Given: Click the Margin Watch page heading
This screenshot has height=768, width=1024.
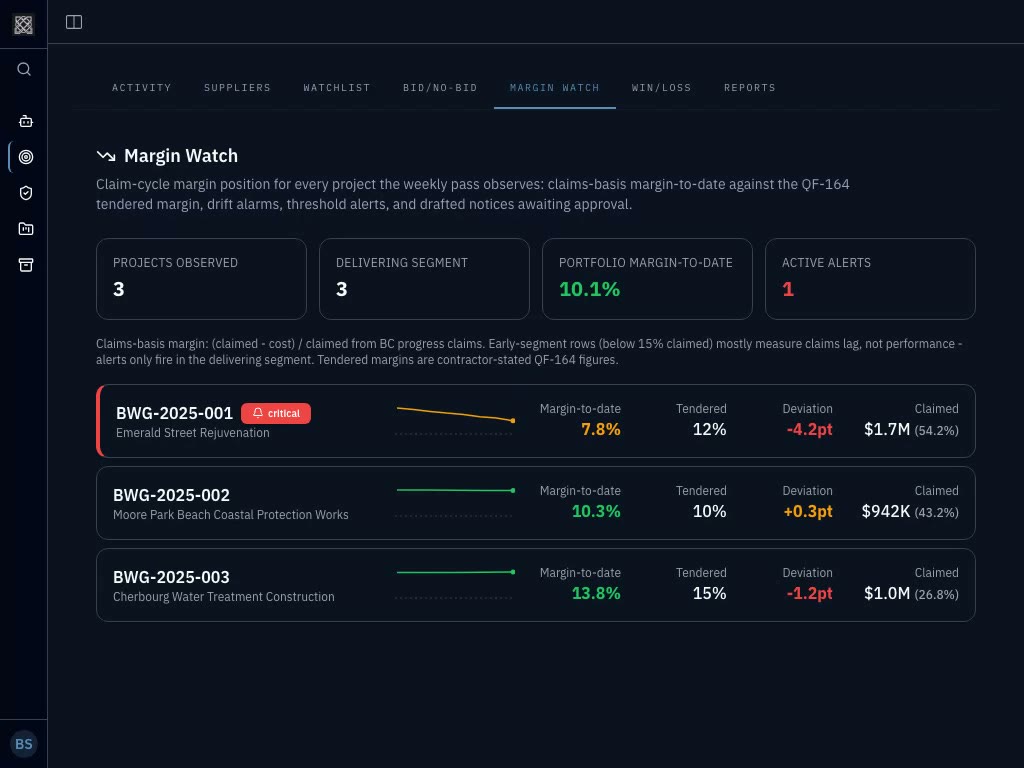Looking at the screenshot, I should (181, 155).
